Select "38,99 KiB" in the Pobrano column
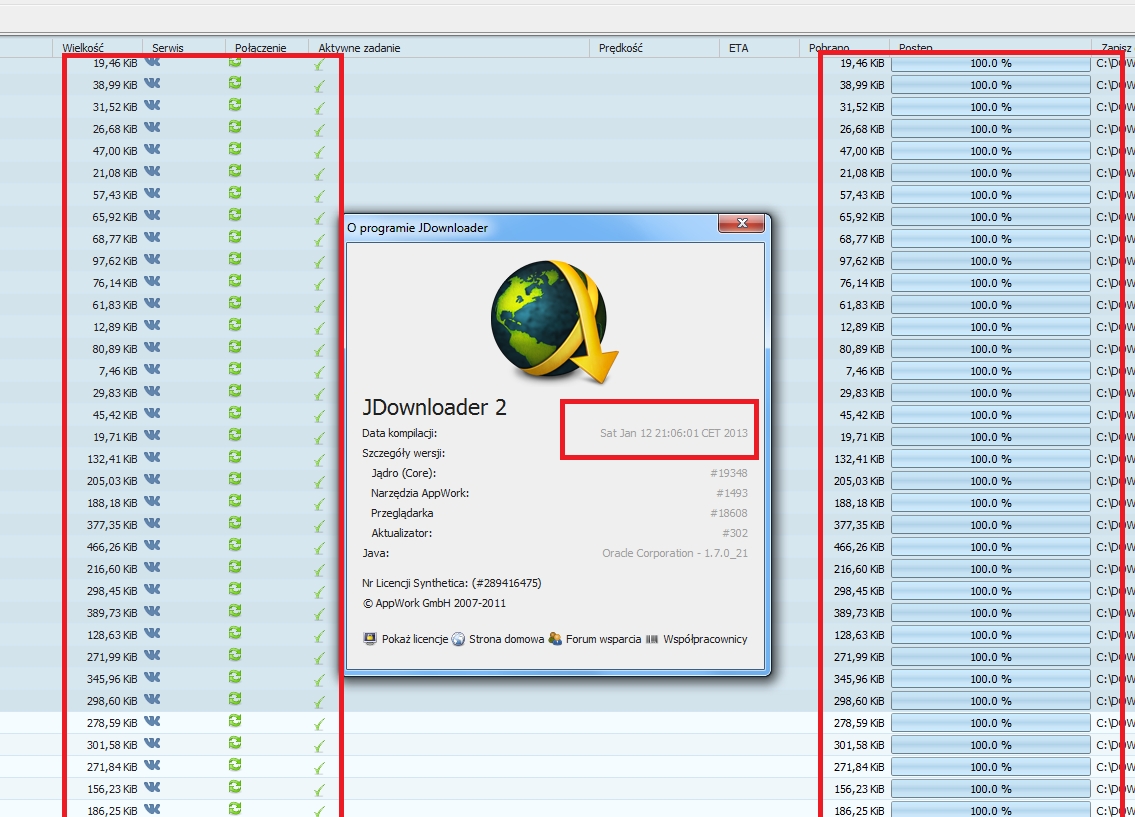The height and width of the screenshot is (817, 1135). [862, 85]
